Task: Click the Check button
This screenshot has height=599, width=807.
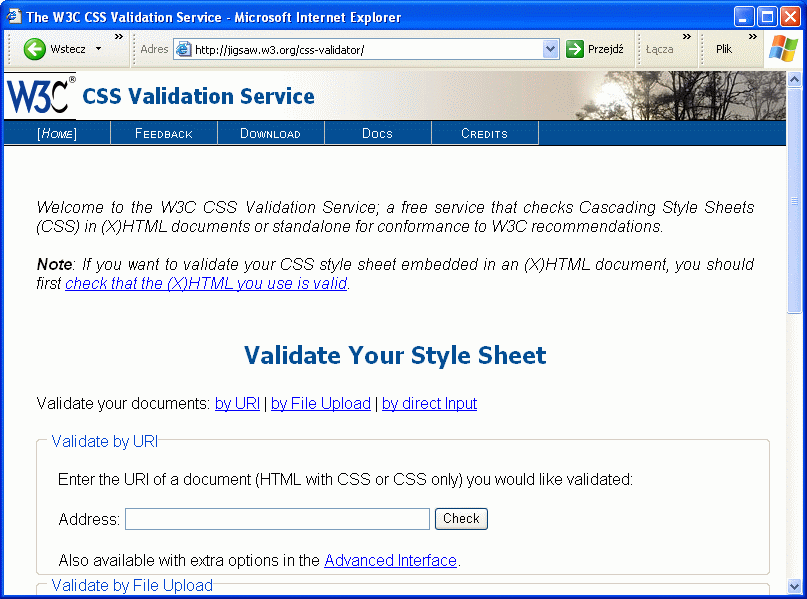Action: 461,519
